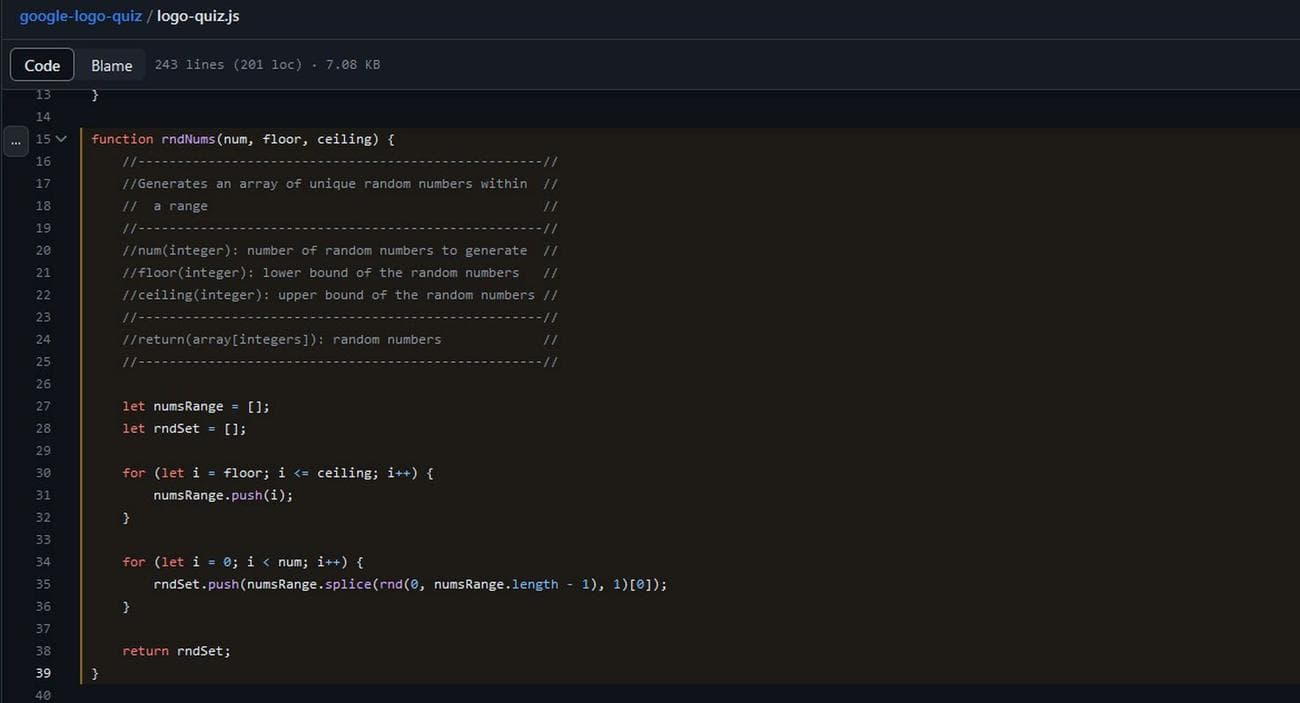Viewport: 1300px width, 703px height.
Task: Select the Code tab
Action: 41,64
